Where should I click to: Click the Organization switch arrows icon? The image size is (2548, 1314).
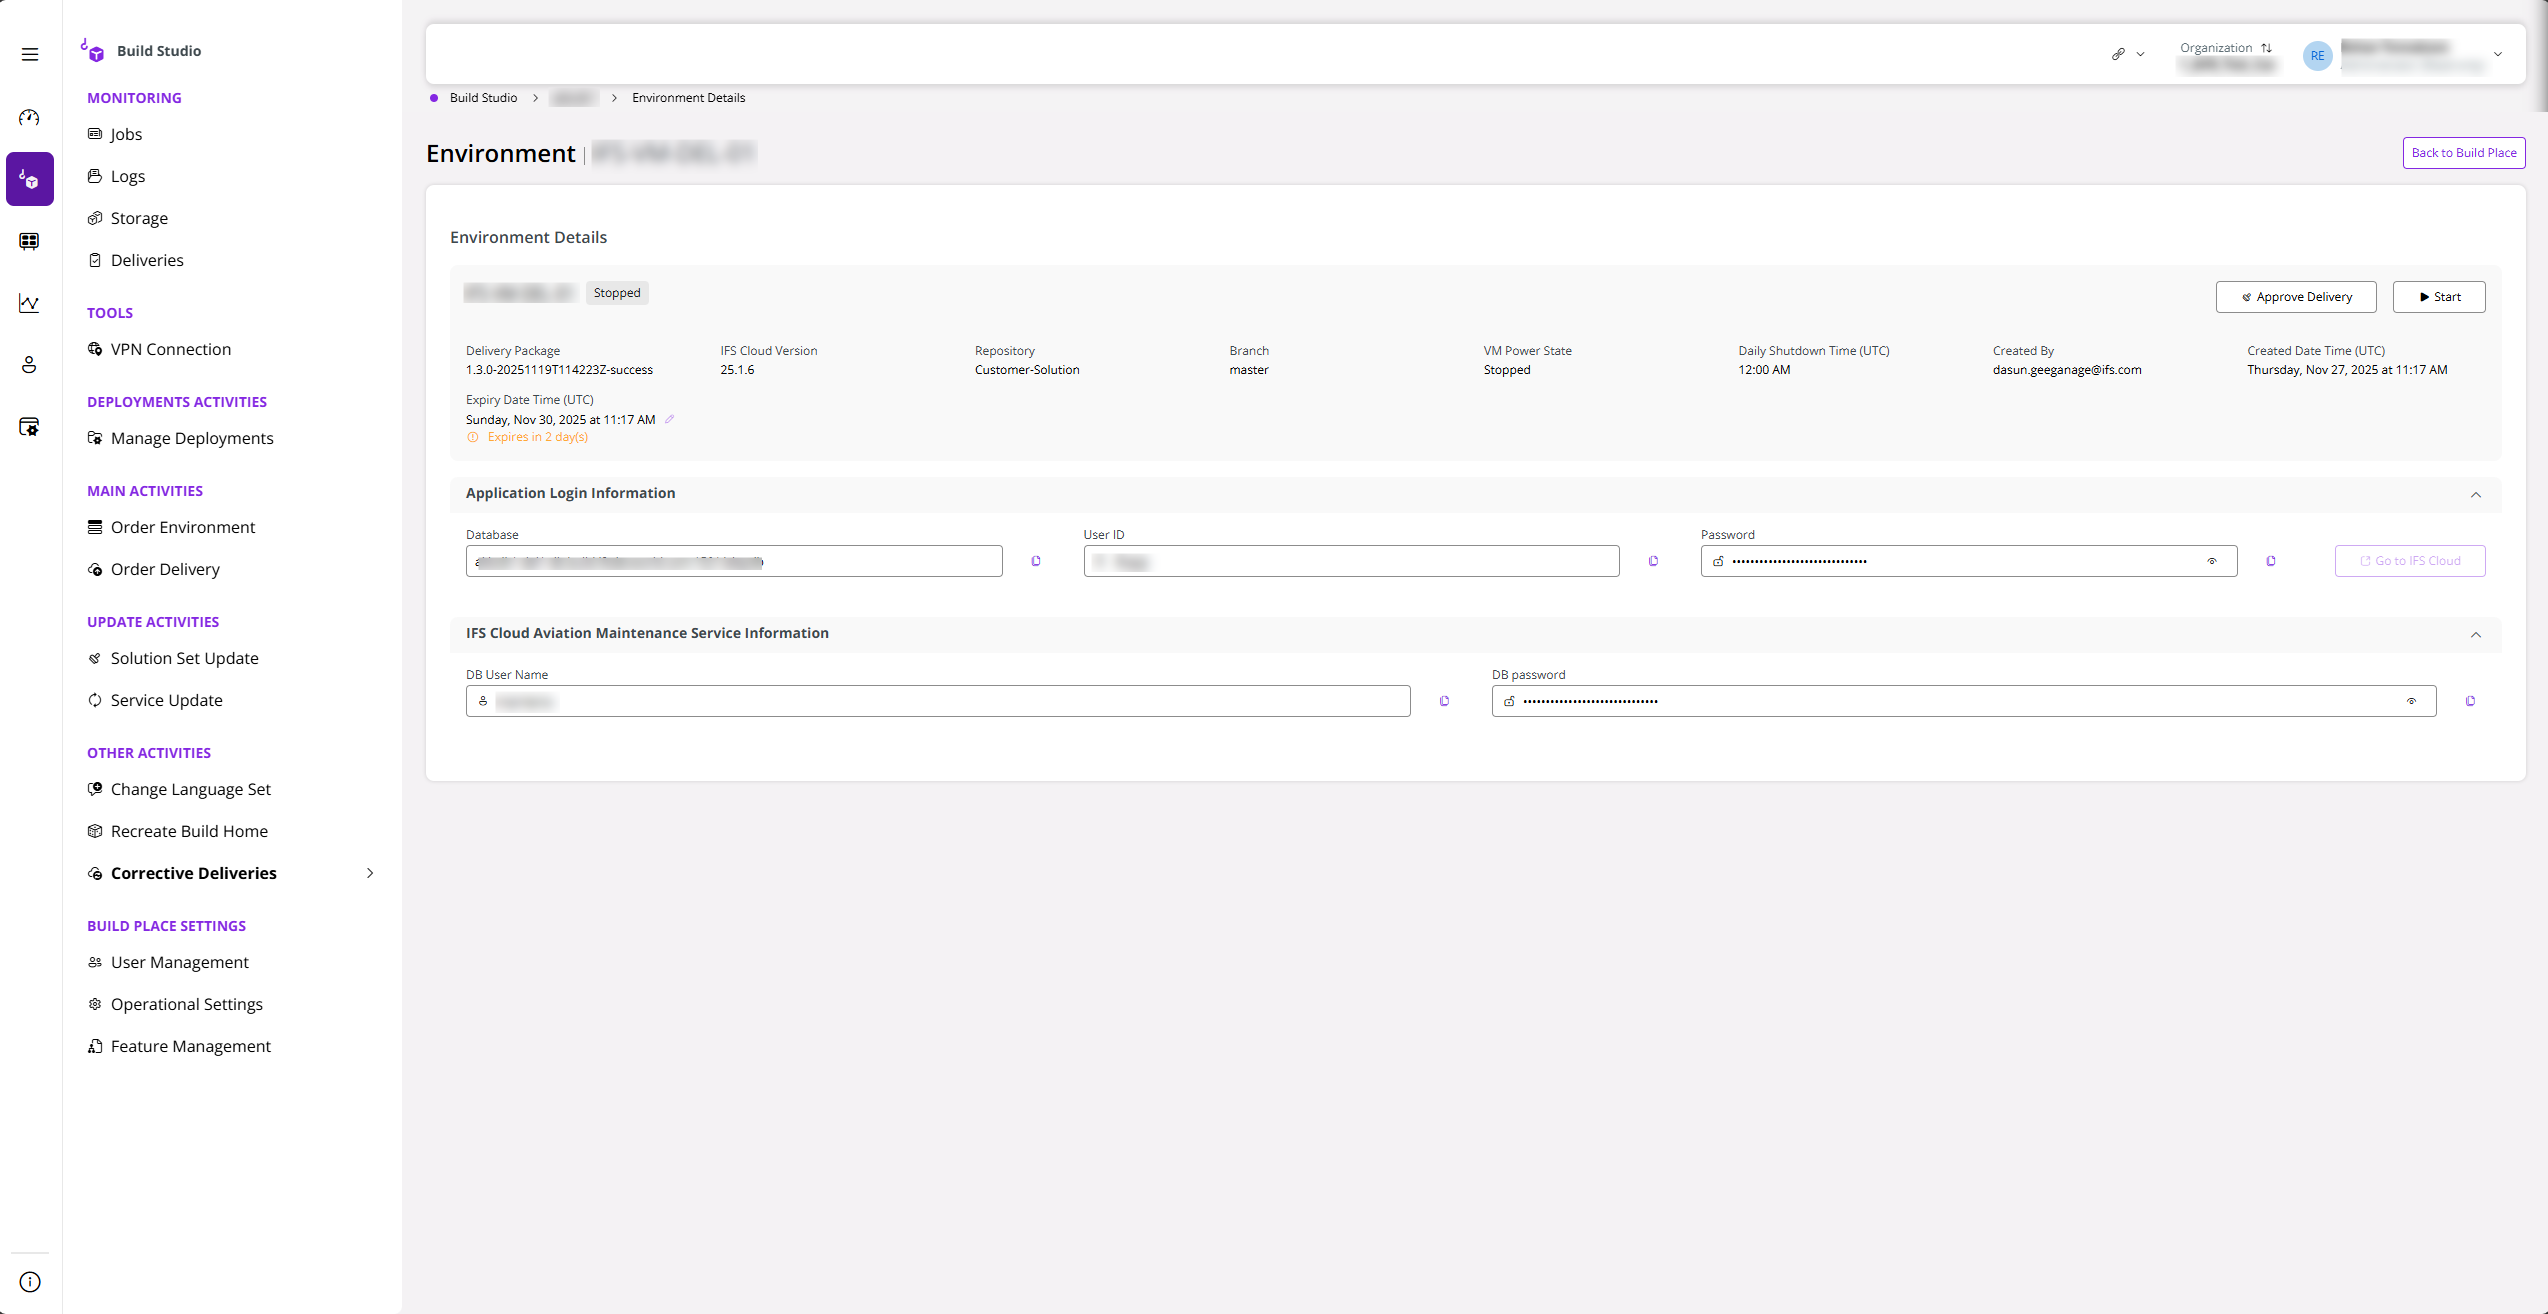(2266, 48)
